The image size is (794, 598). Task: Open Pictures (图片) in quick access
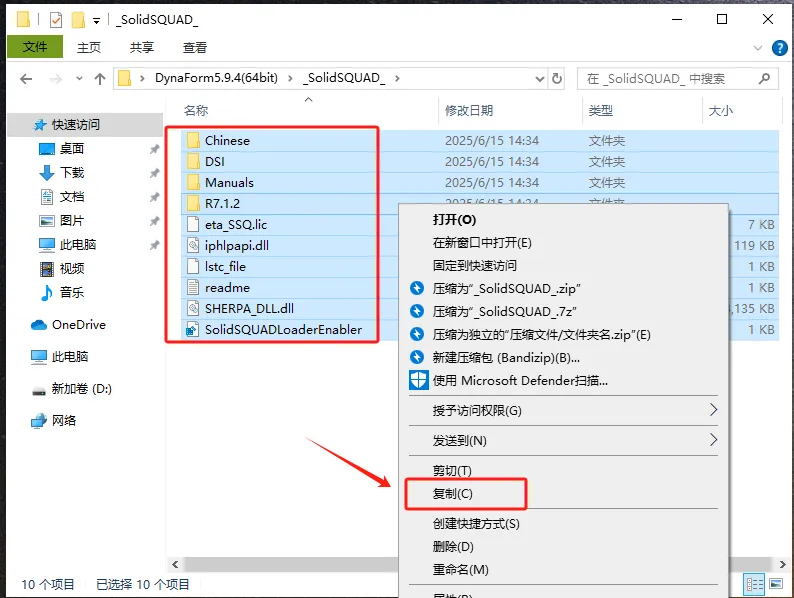coord(71,221)
